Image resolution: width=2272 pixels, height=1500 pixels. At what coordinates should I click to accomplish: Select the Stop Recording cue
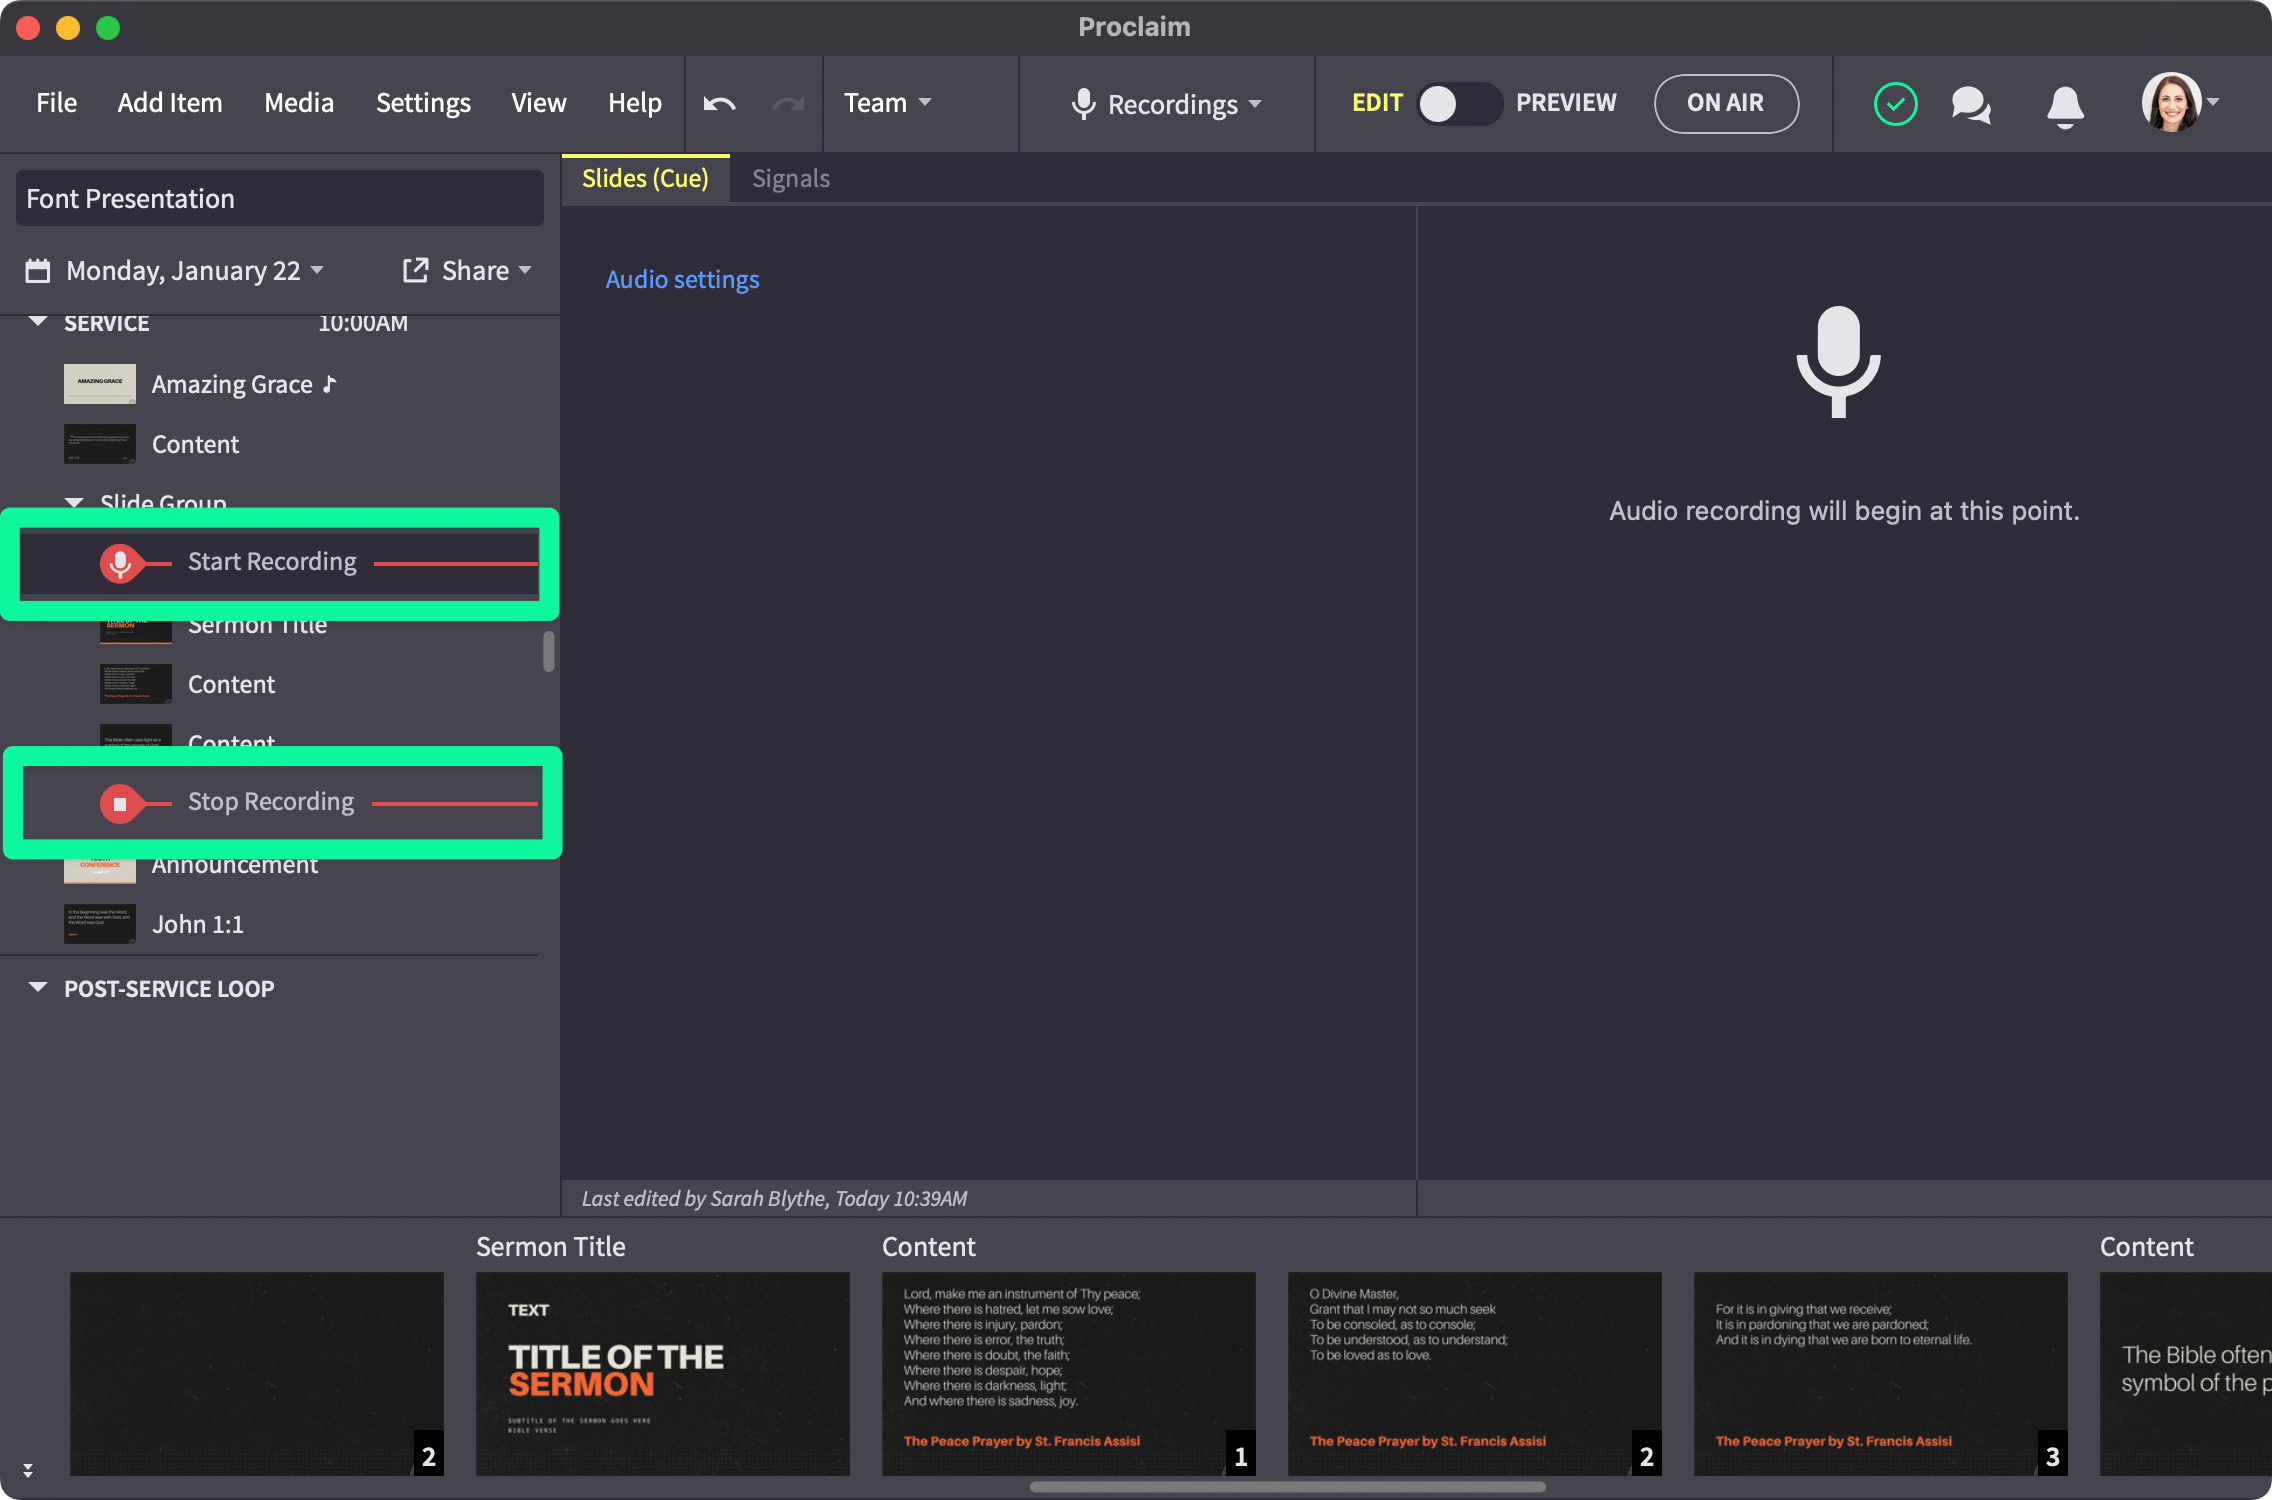(x=280, y=803)
